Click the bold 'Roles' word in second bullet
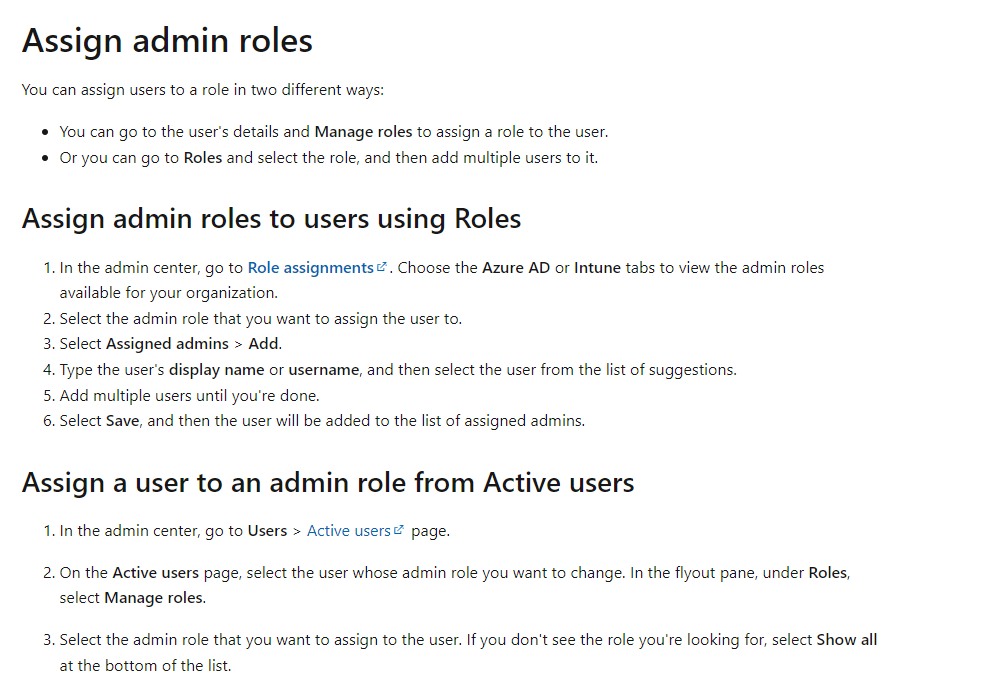This screenshot has width=985, height=695. tap(203, 158)
